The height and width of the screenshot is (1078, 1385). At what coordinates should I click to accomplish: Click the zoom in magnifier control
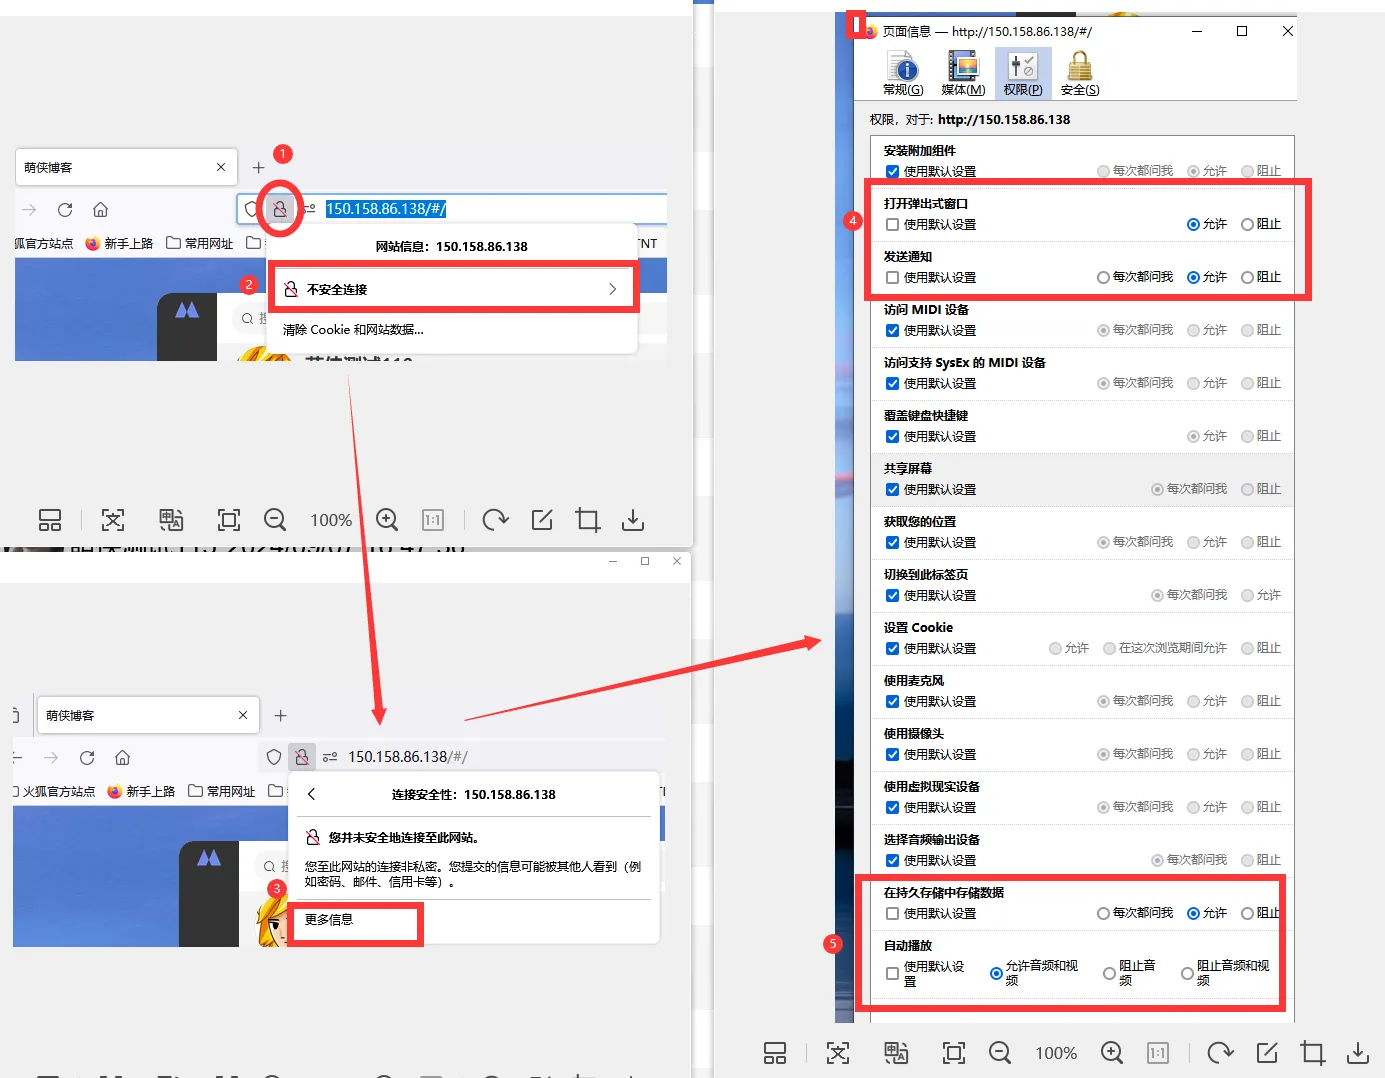click(387, 520)
